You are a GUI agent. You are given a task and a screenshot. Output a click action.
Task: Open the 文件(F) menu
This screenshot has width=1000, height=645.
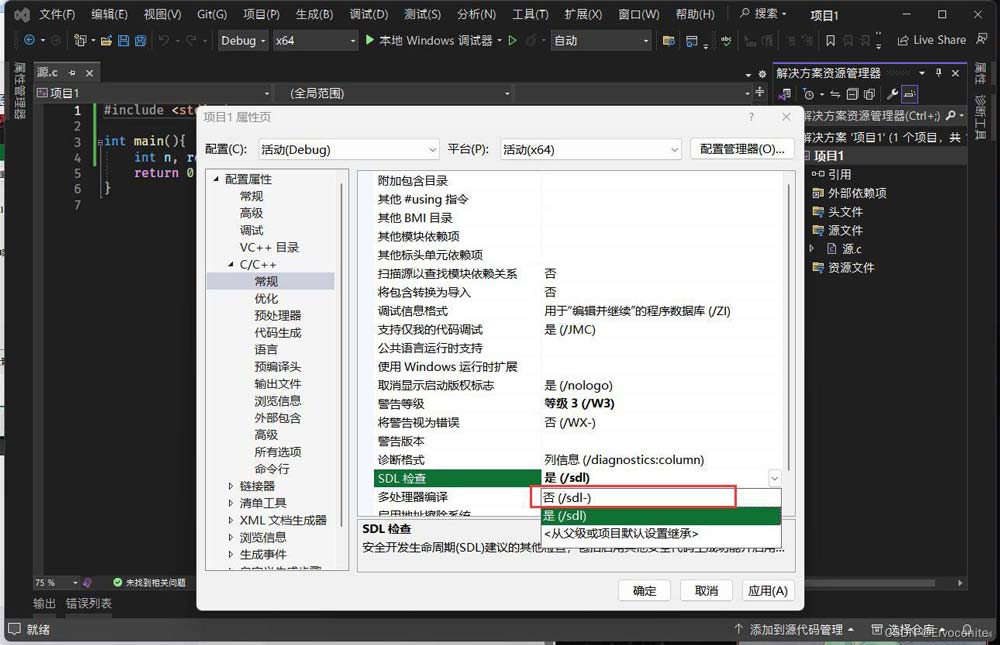coord(57,14)
